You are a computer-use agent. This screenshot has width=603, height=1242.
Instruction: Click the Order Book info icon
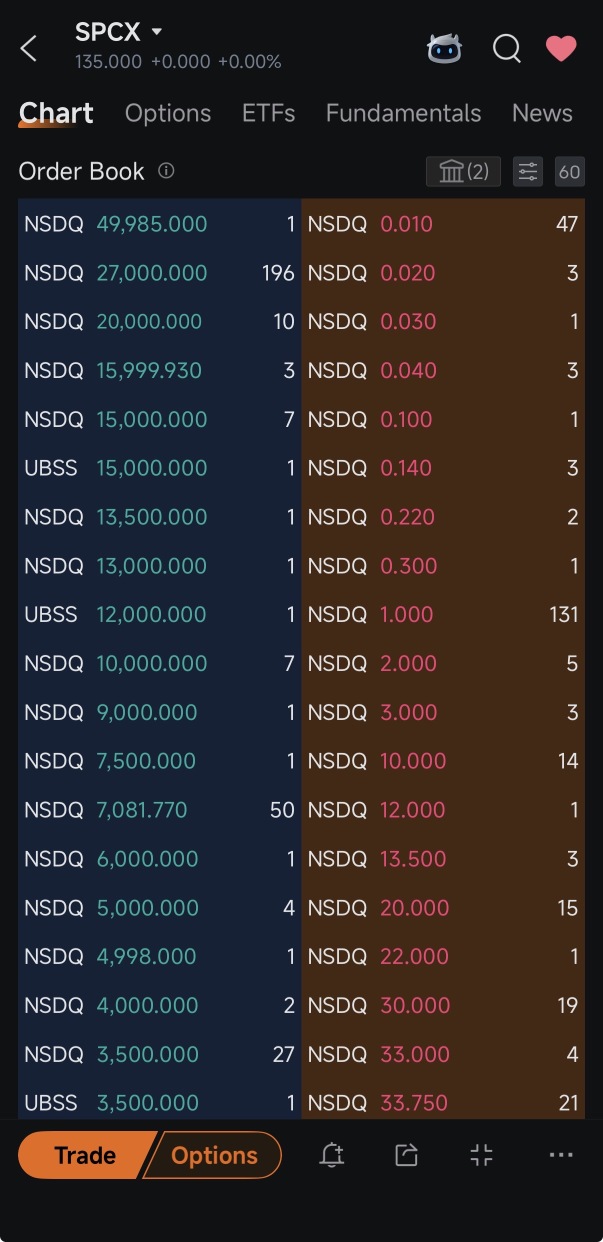[166, 171]
